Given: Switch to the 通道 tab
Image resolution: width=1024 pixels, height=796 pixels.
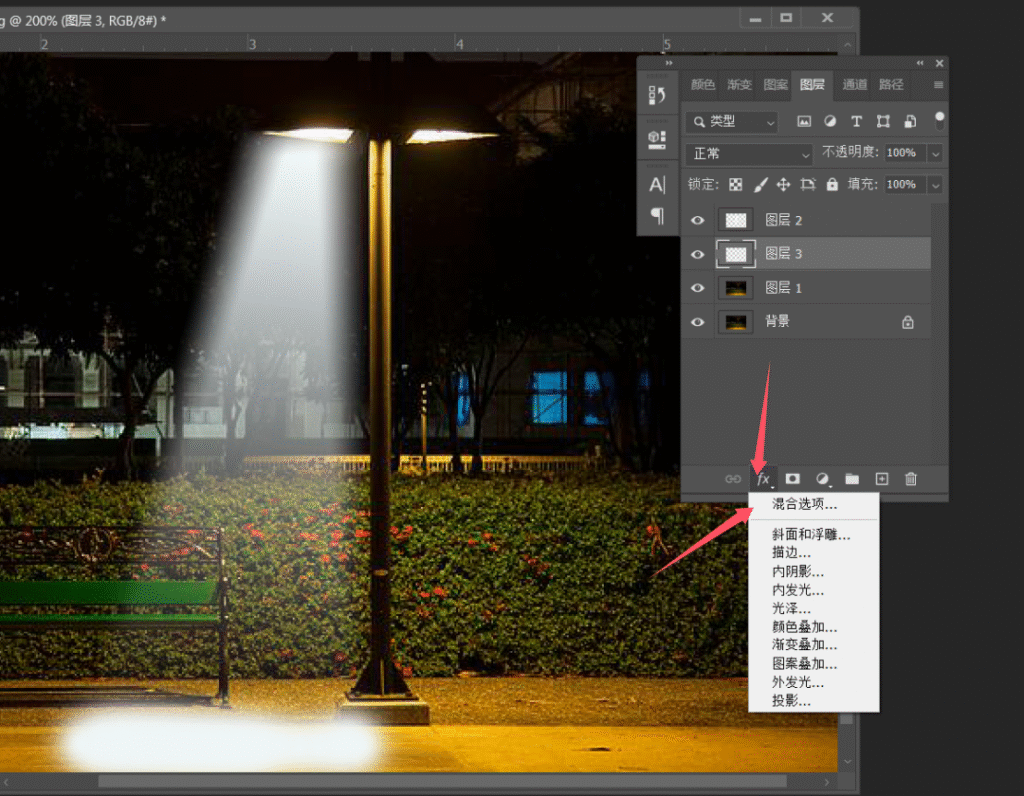Looking at the screenshot, I should click(855, 85).
